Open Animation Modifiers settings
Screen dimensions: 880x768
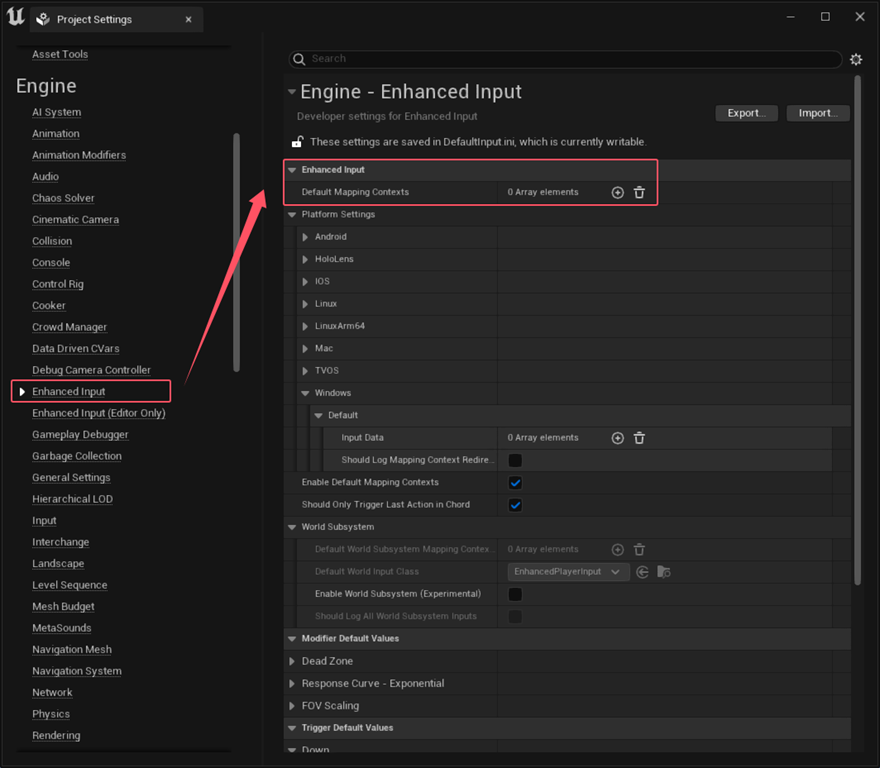79,155
